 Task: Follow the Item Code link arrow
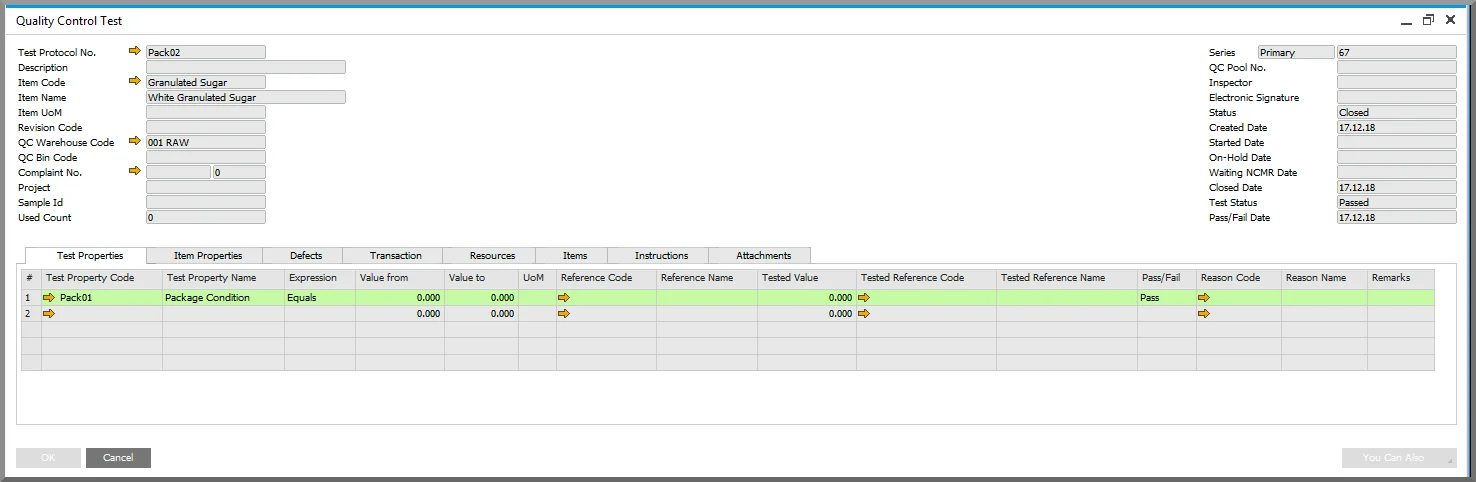point(135,82)
